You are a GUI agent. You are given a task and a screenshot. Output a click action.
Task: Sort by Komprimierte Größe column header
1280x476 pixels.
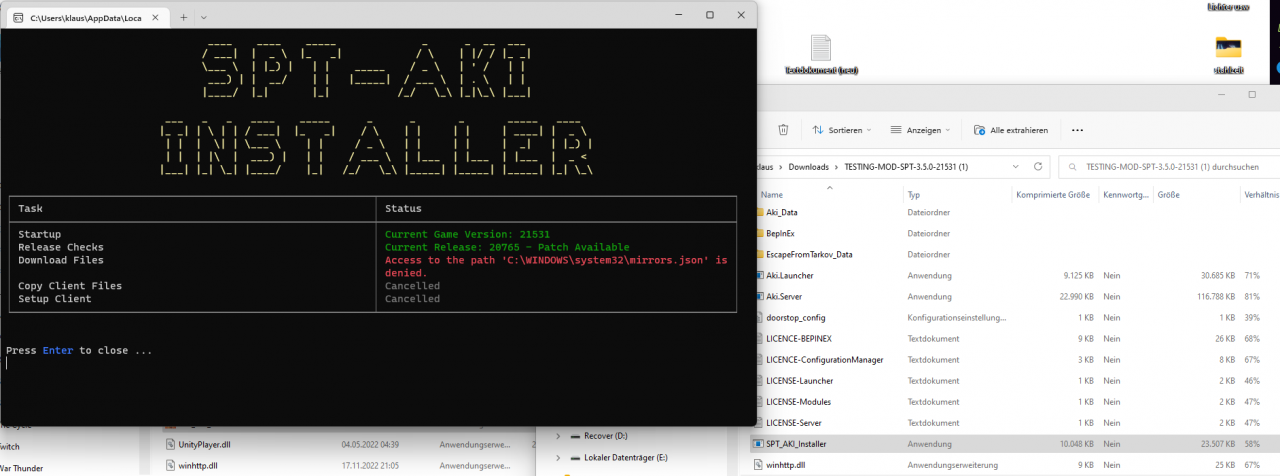pyautogui.click(x=1052, y=195)
